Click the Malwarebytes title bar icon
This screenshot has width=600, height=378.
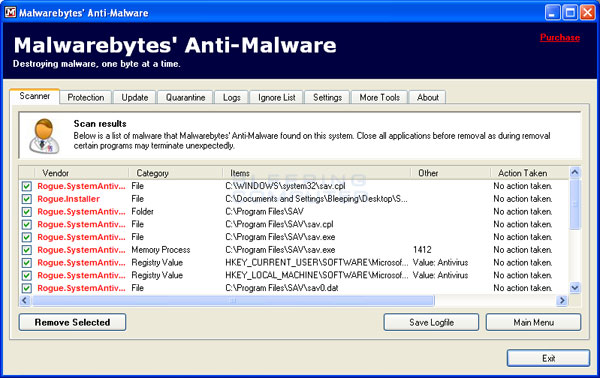[10, 12]
